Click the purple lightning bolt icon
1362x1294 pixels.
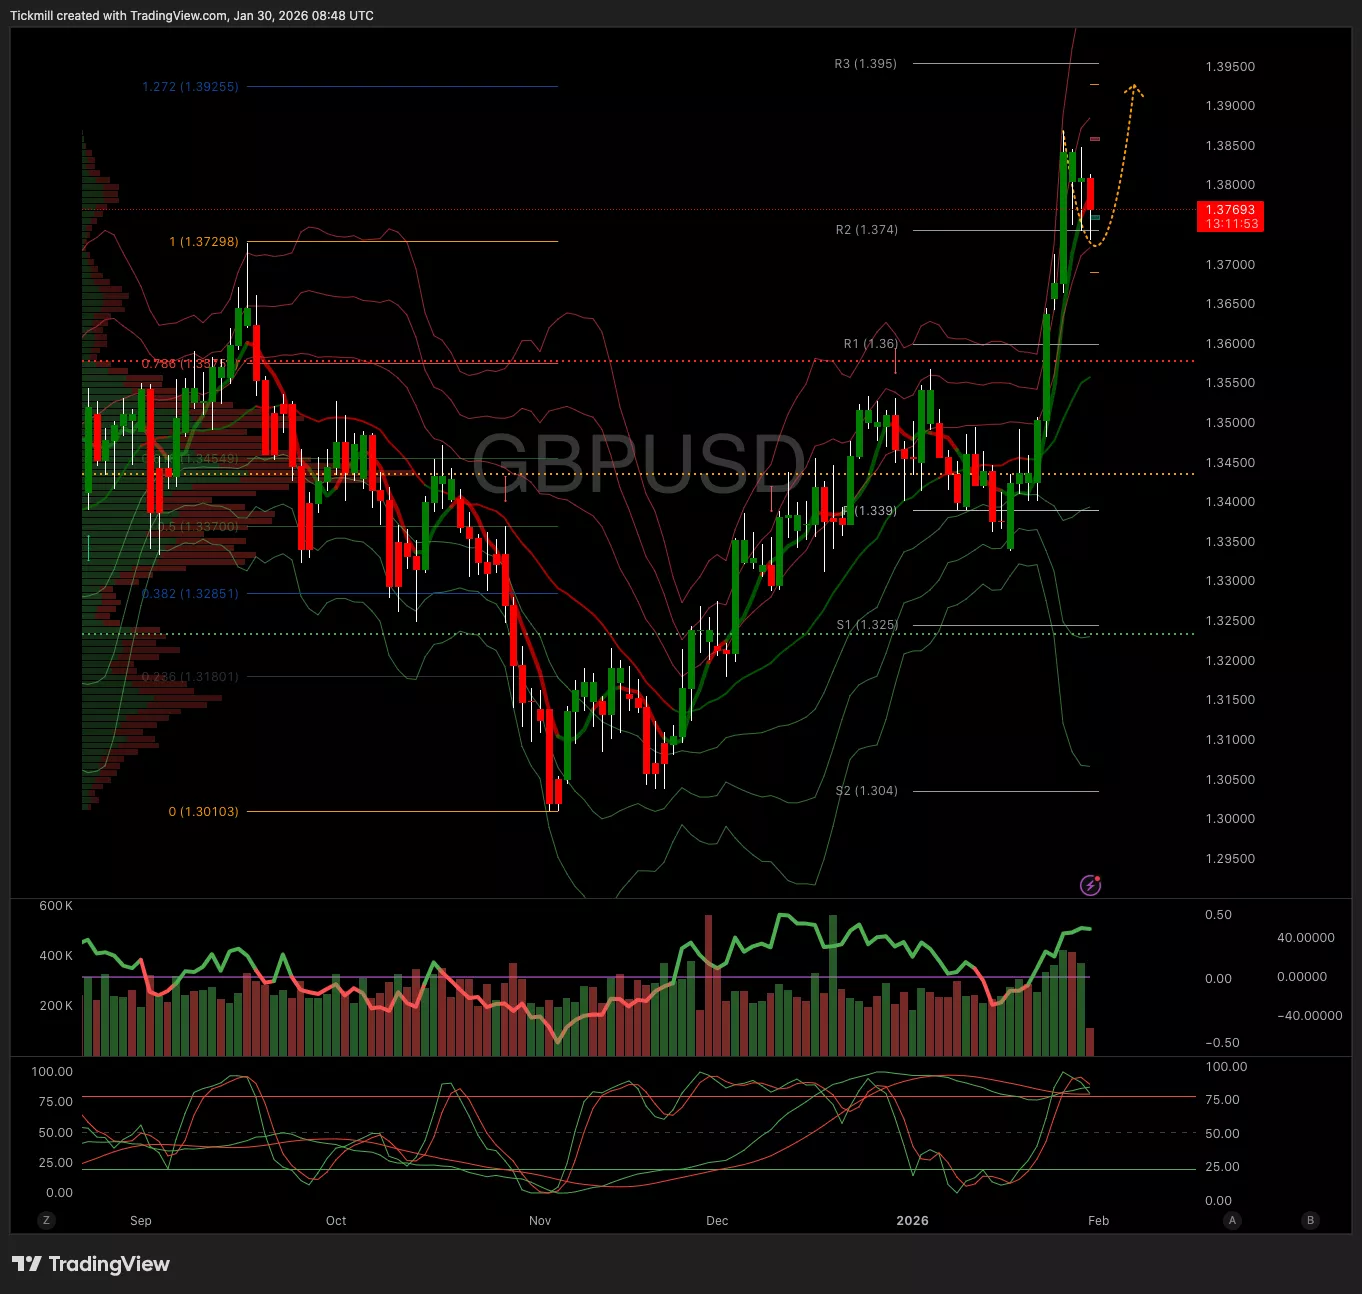(1091, 885)
